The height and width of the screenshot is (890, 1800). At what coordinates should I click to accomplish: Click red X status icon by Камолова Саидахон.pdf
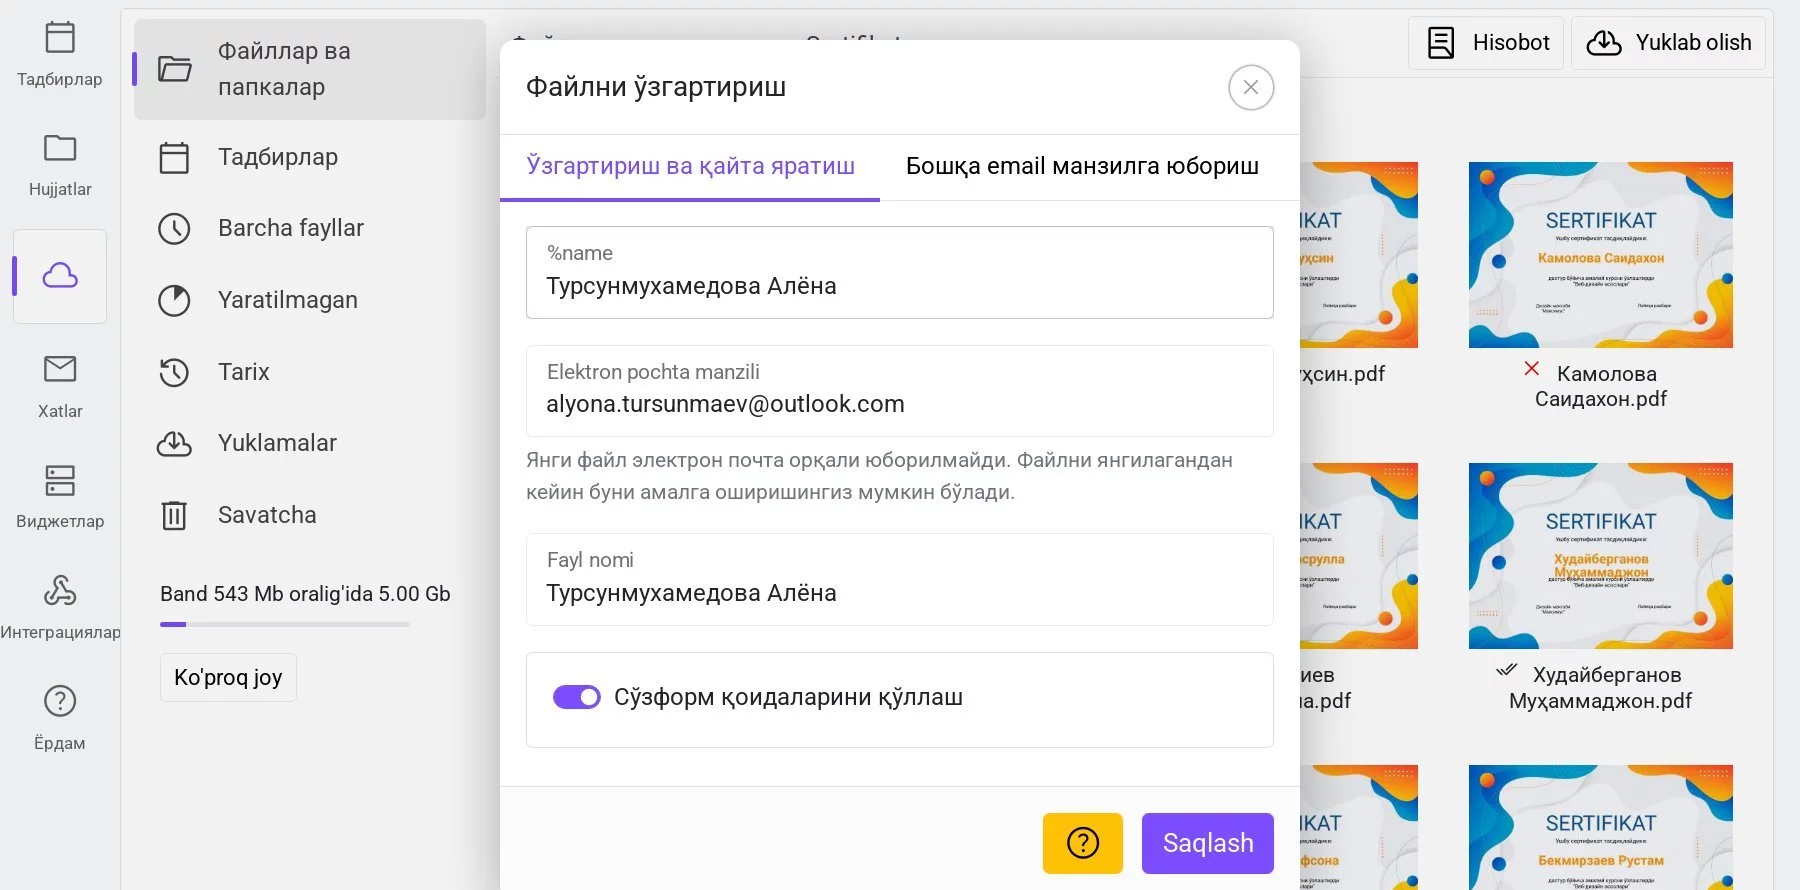[x=1531, y=368]
